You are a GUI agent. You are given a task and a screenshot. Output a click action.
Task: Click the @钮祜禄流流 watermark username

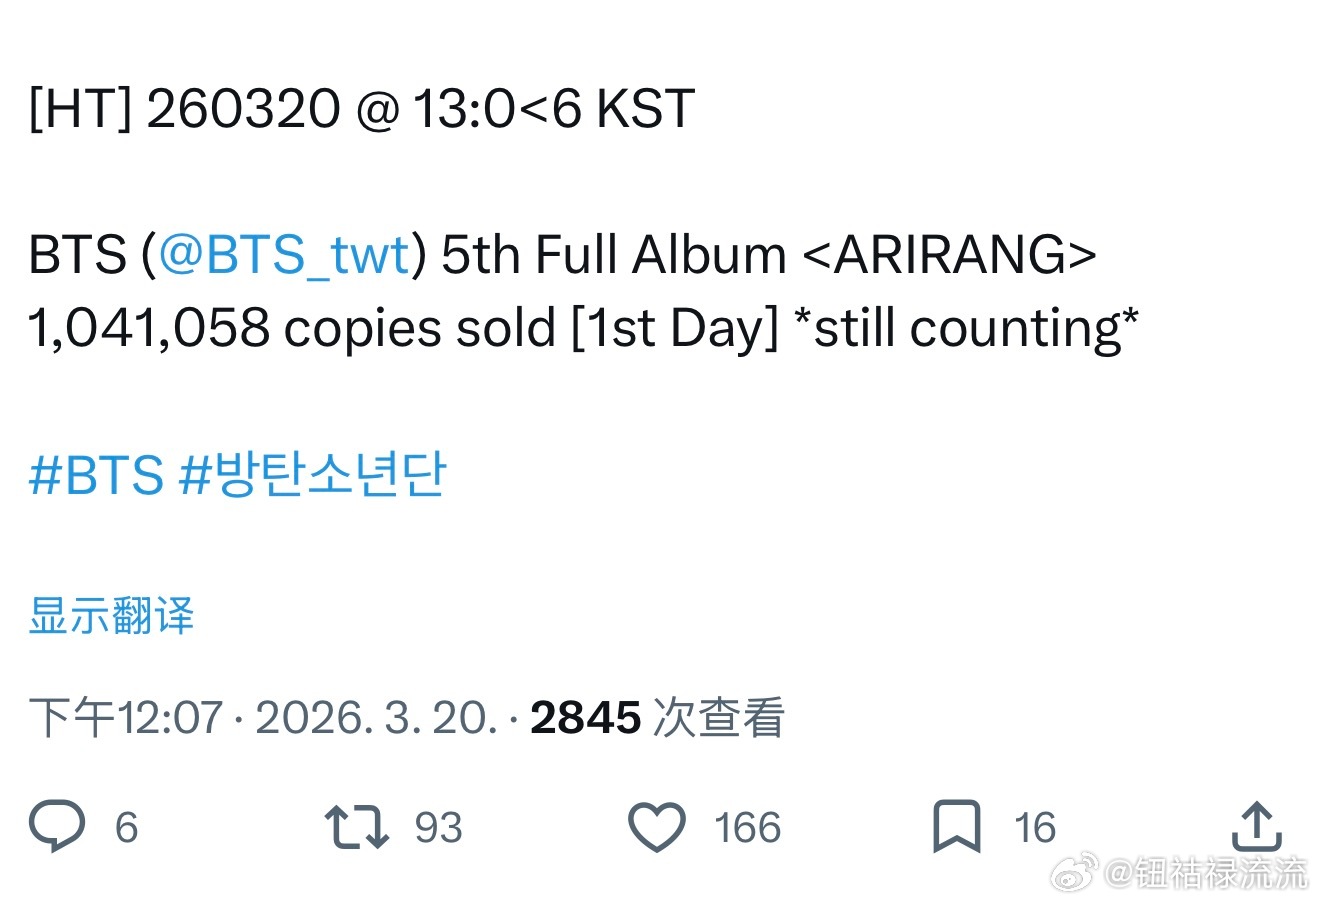pos(1205,873)
